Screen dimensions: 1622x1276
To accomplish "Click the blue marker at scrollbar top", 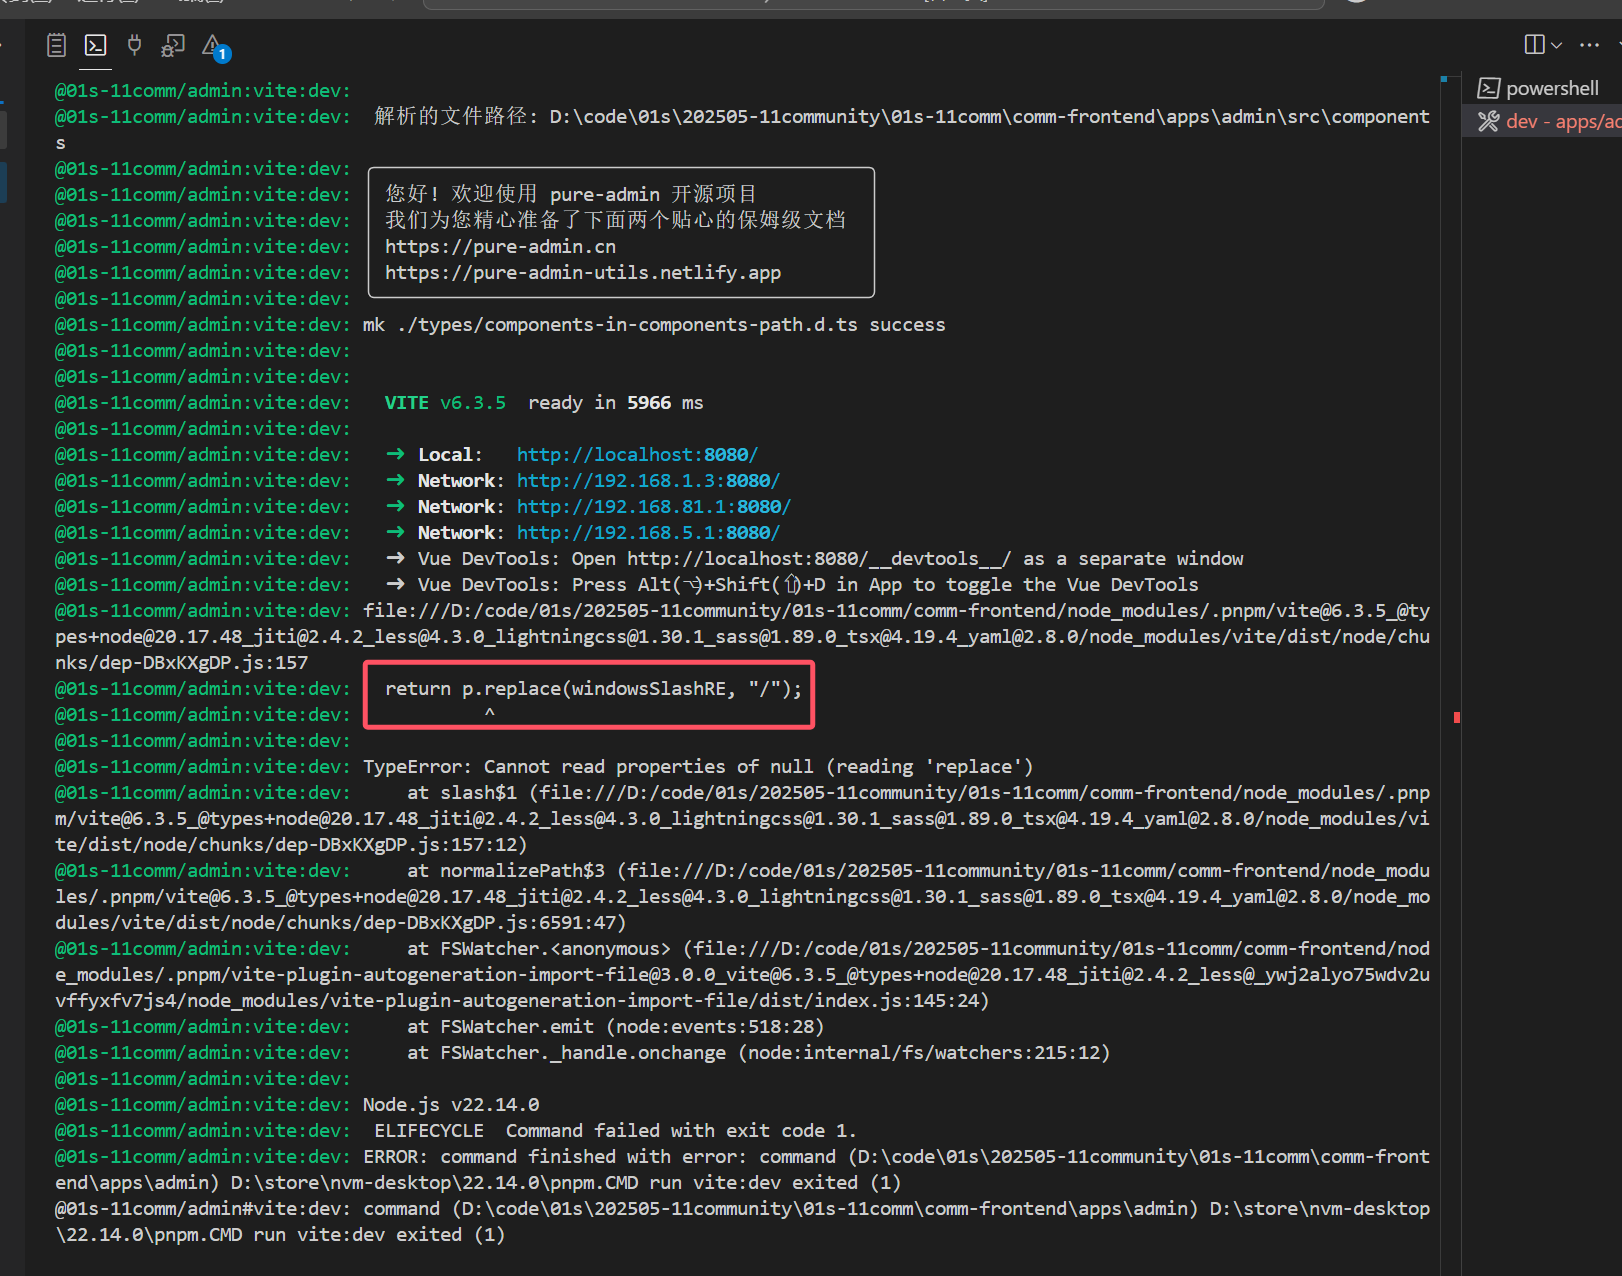I will (1444, 78).
